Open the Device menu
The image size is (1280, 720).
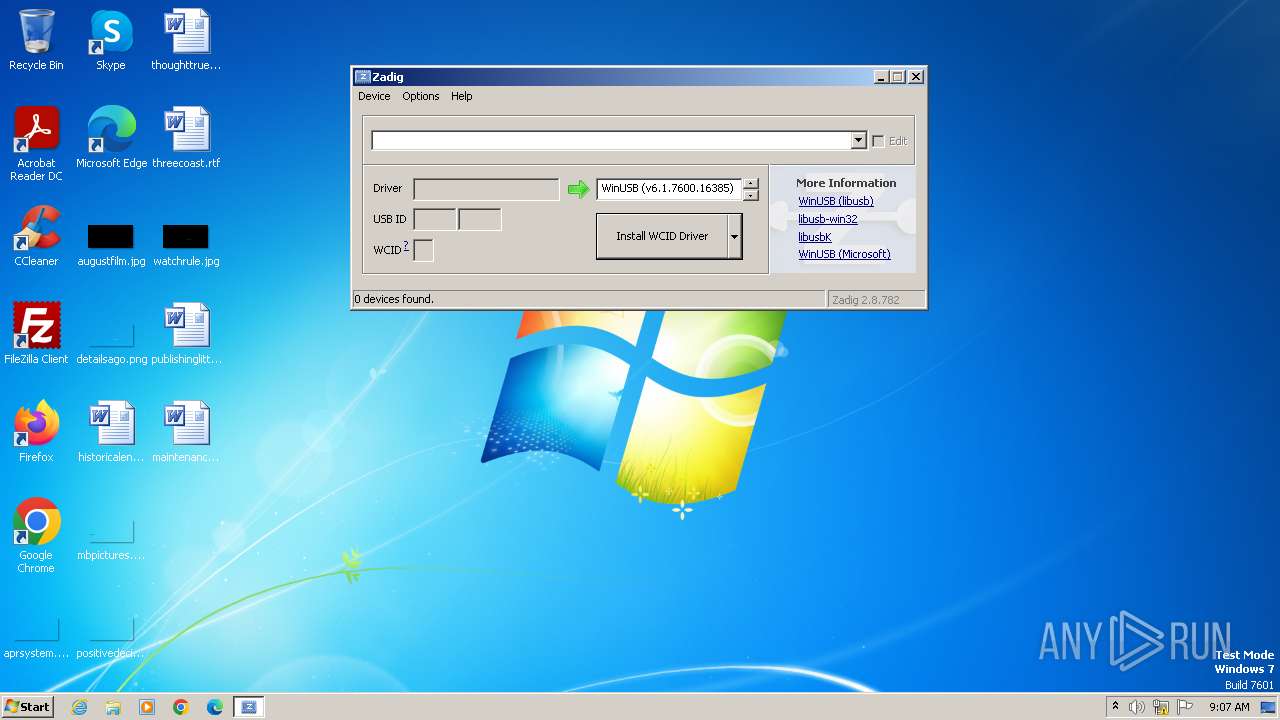(374, 96)
